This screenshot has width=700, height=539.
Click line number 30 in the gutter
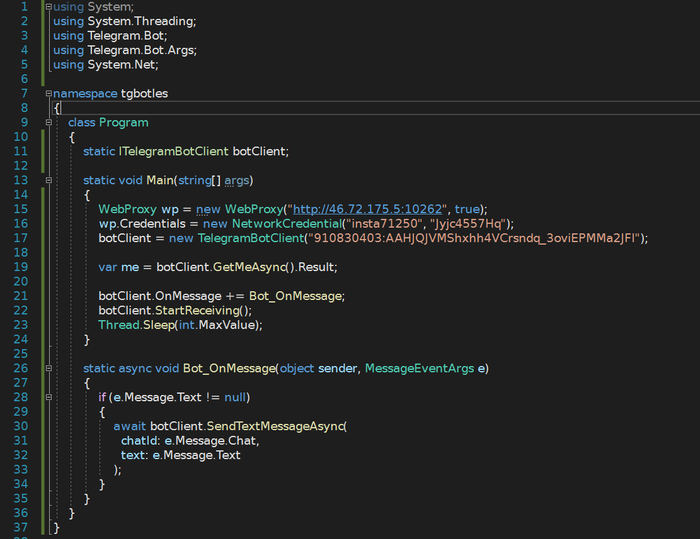(21, 426)
